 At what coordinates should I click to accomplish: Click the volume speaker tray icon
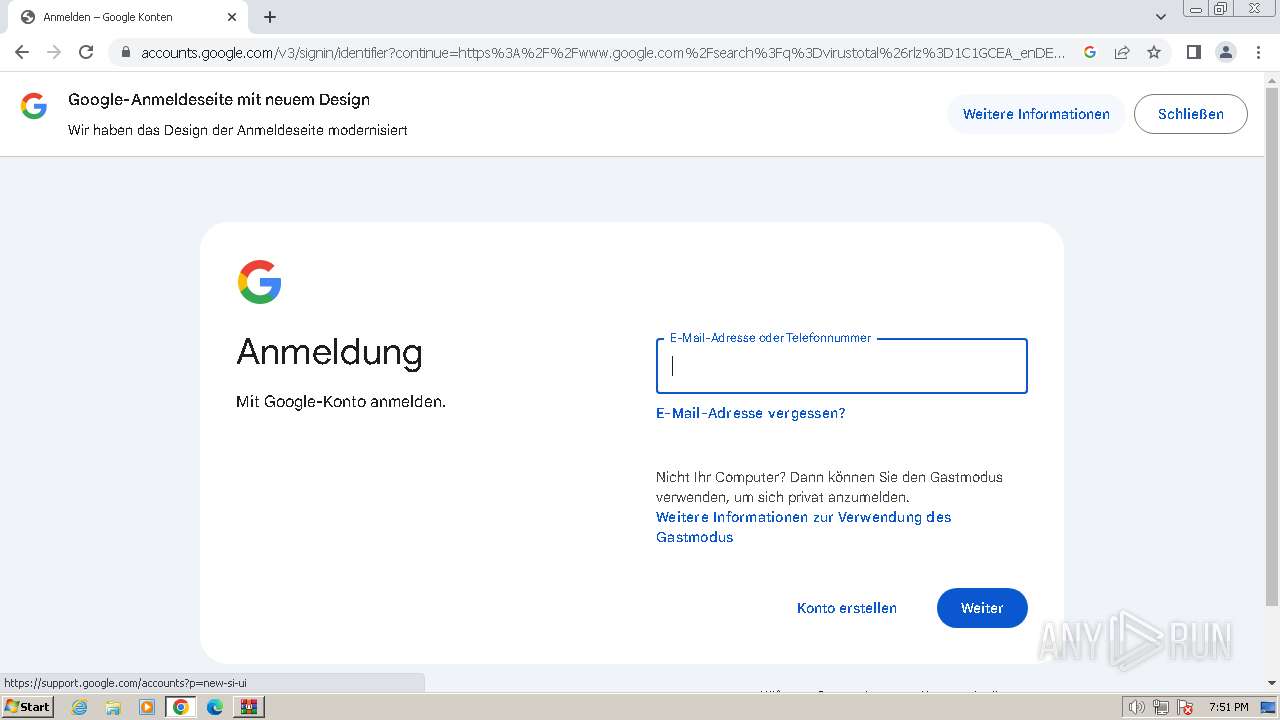[1137, 707]
